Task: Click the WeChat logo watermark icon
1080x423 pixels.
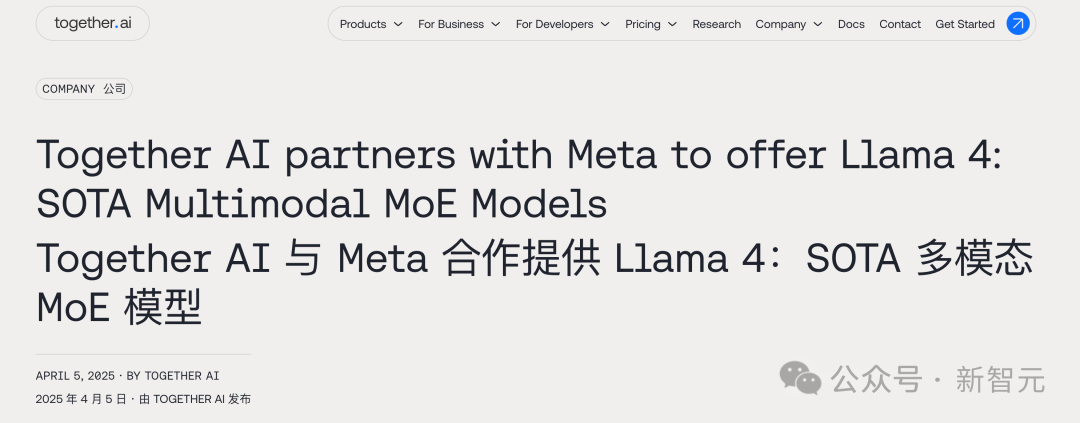Action: 801,377
